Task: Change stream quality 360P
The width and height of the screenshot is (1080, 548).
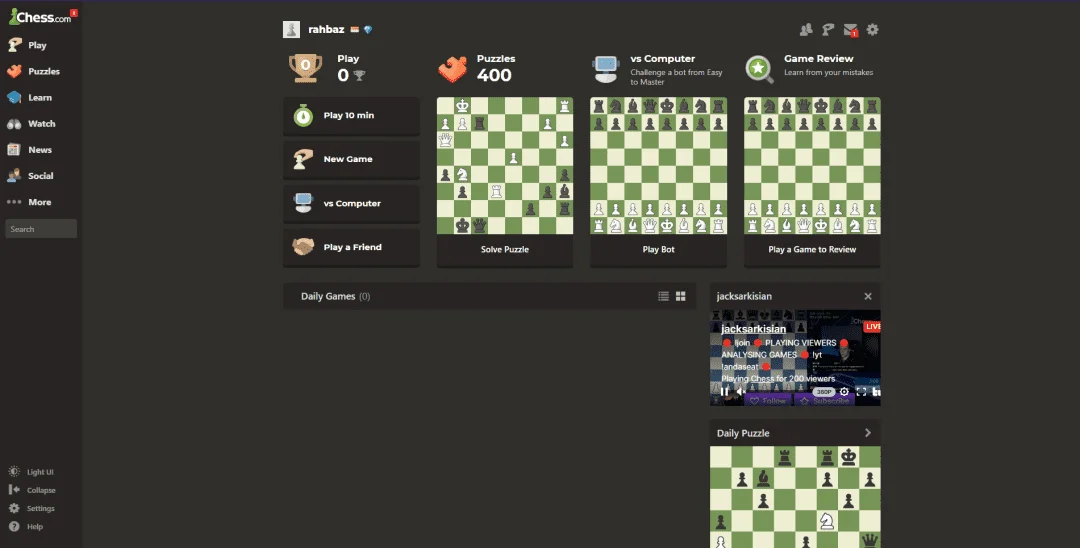Action: tap(823, 392)
